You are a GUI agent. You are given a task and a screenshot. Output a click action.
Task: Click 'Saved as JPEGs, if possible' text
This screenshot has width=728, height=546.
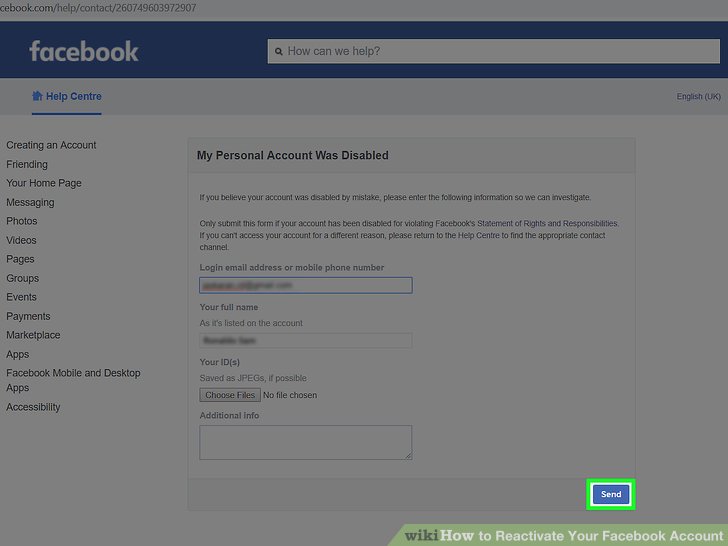tap(253, 378)
